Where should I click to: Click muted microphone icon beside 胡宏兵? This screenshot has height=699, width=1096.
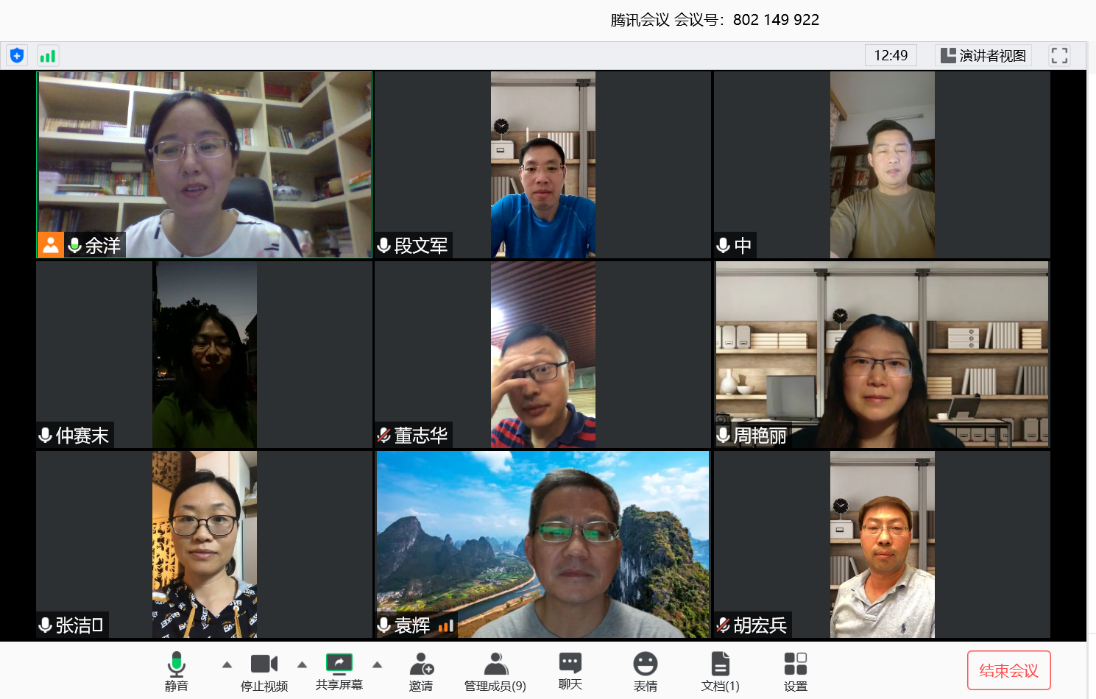[723, 625]
